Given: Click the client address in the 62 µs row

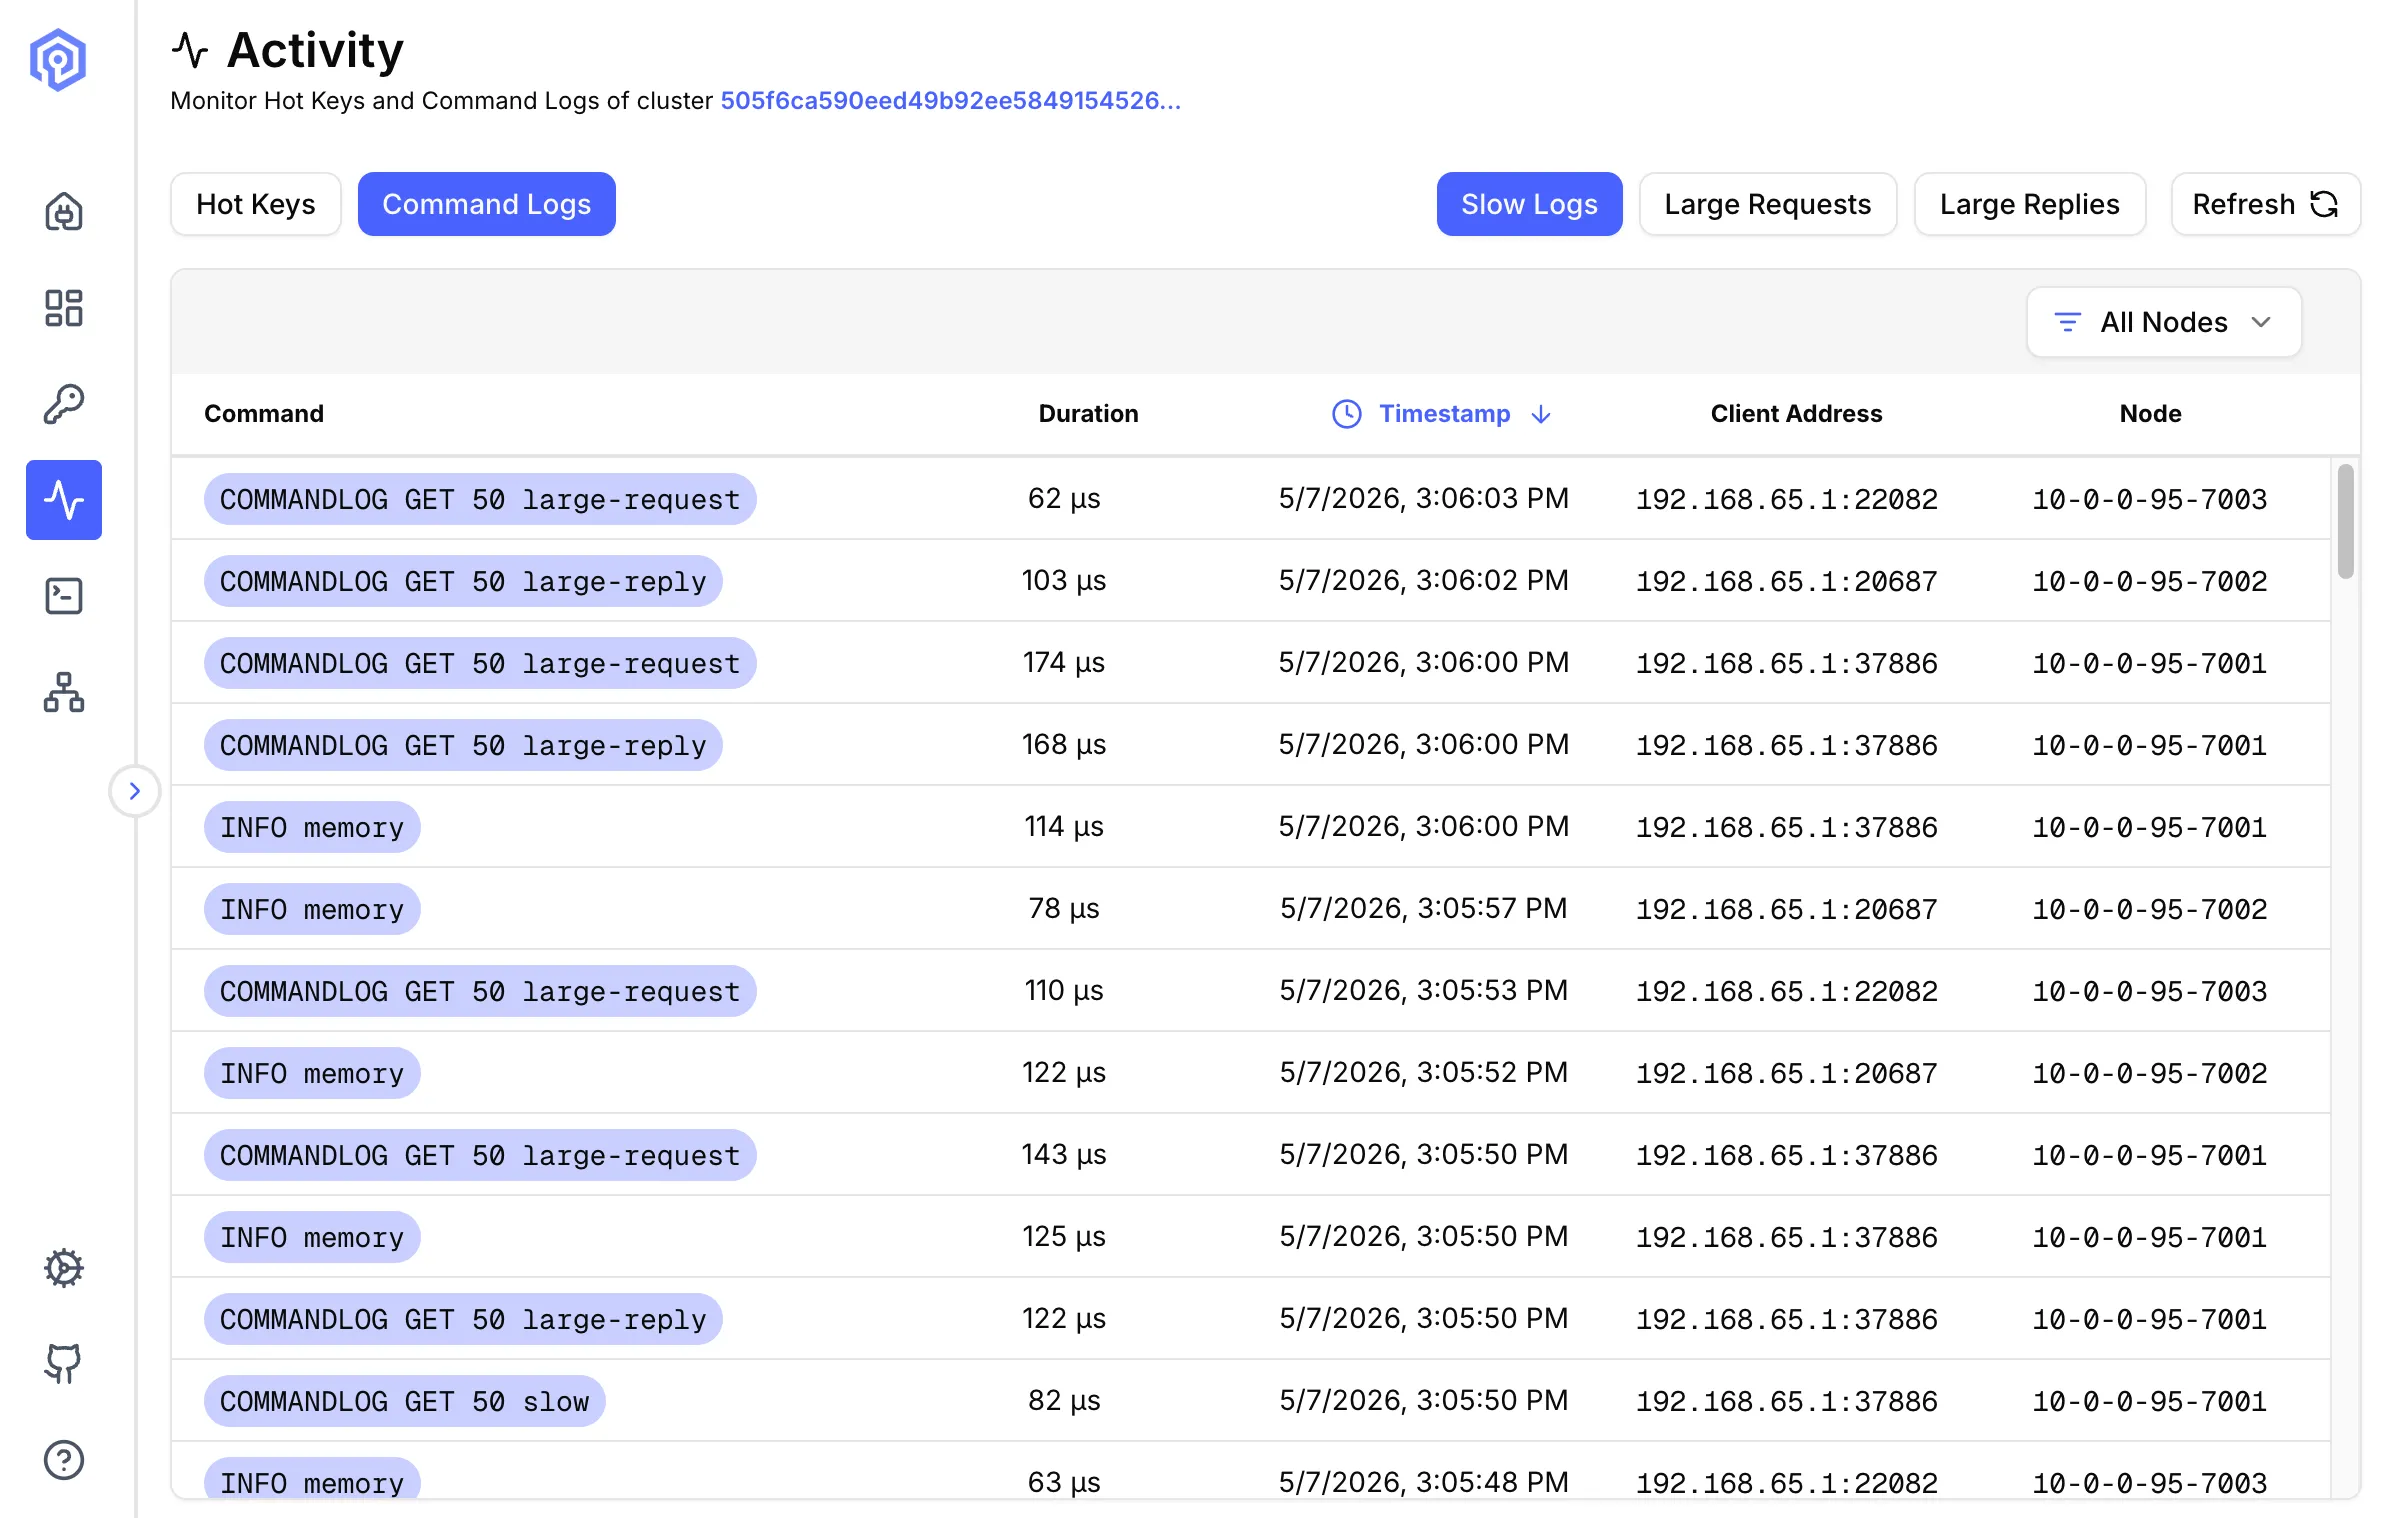Looking at the screenshot, I should tap(1787, 499).
